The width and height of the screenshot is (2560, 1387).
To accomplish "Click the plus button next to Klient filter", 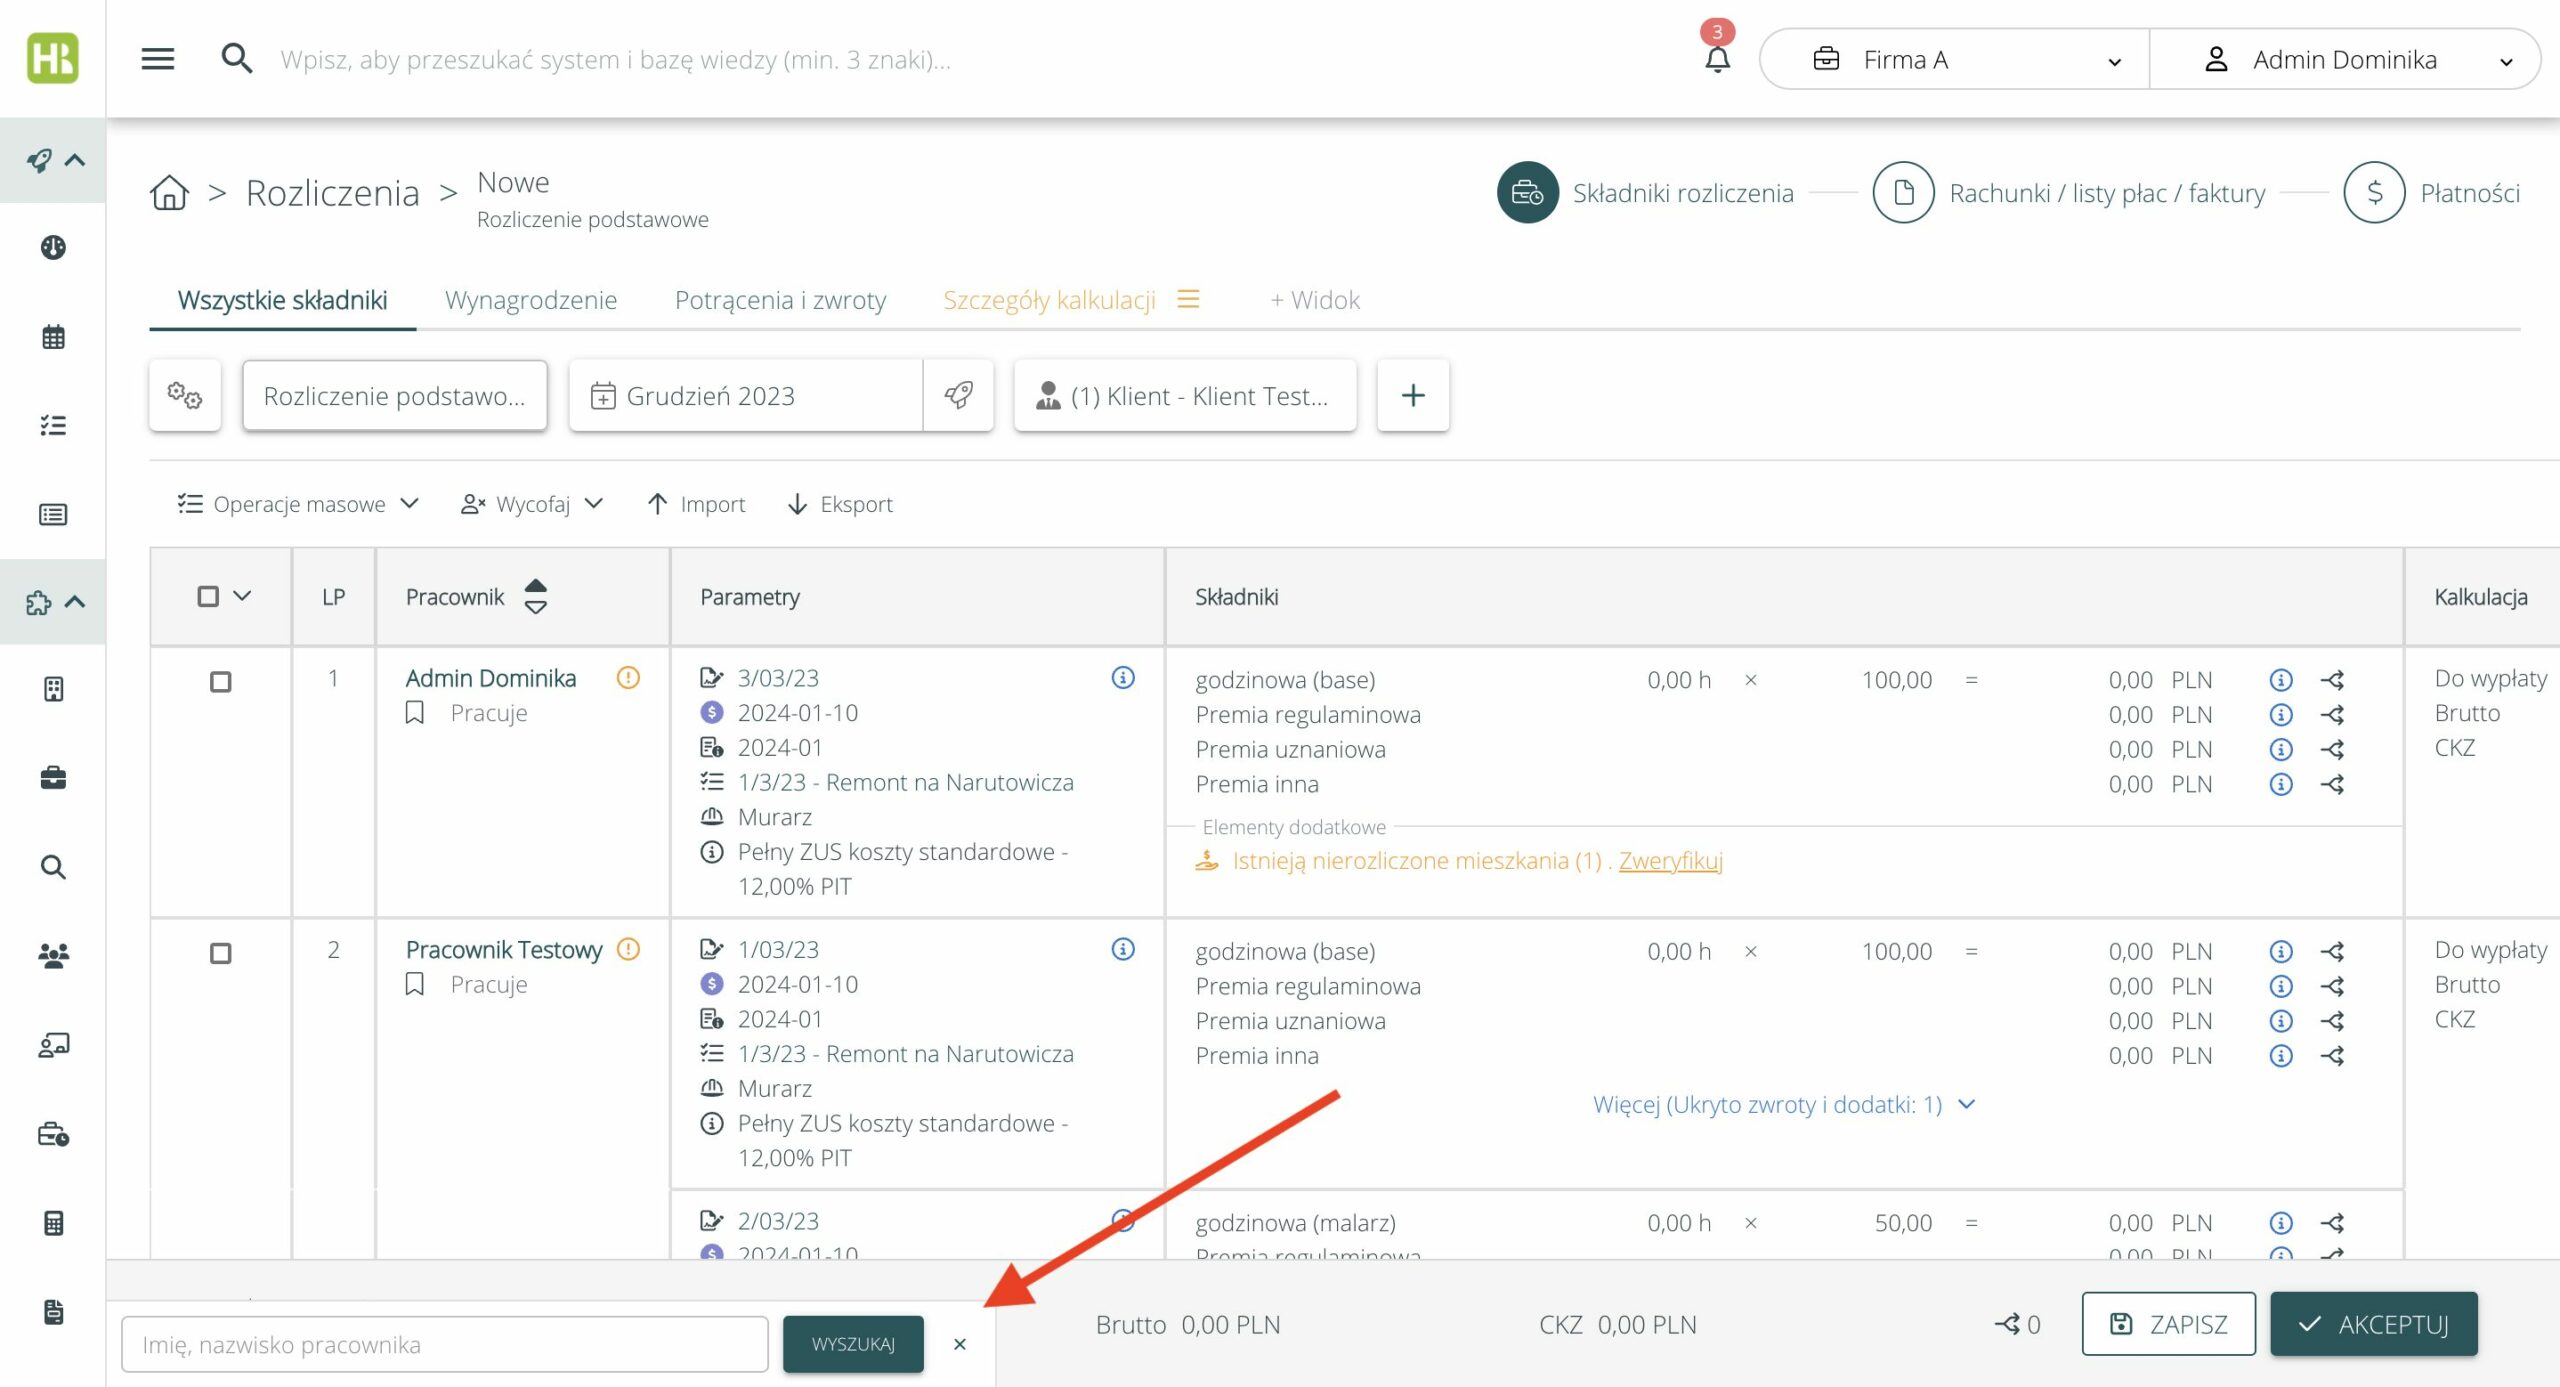I will (x=1412, y=395).
